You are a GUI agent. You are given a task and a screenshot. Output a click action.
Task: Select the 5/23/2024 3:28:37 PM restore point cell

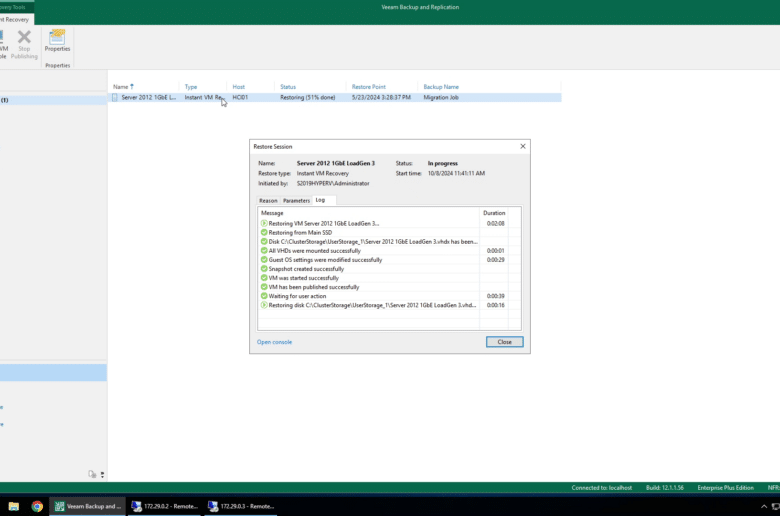tap(381, 98)
